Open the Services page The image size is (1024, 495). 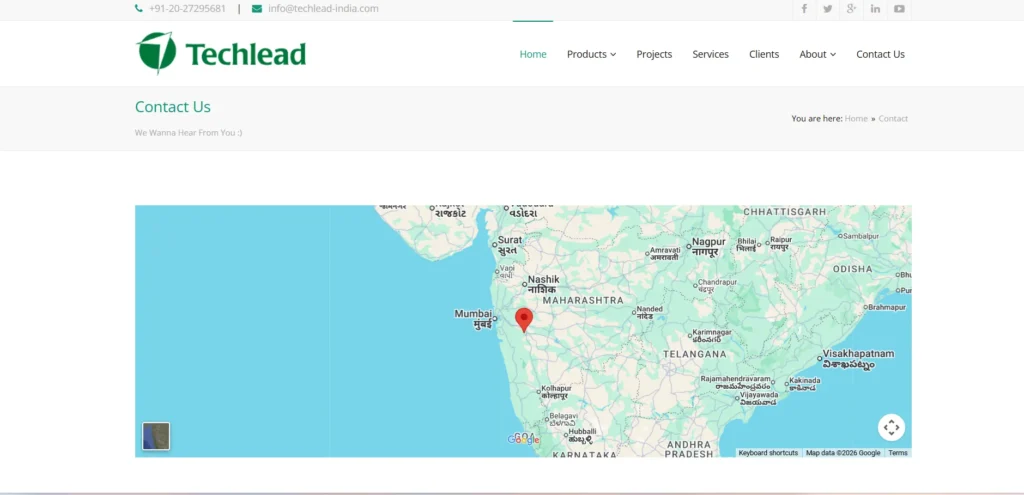[x=711, y=54]
